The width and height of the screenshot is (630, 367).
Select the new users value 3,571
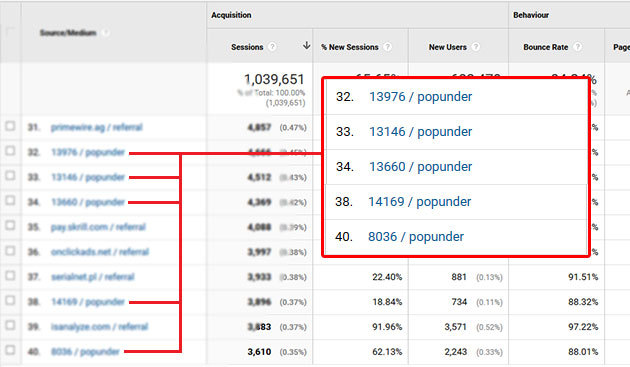click(456, 327)
